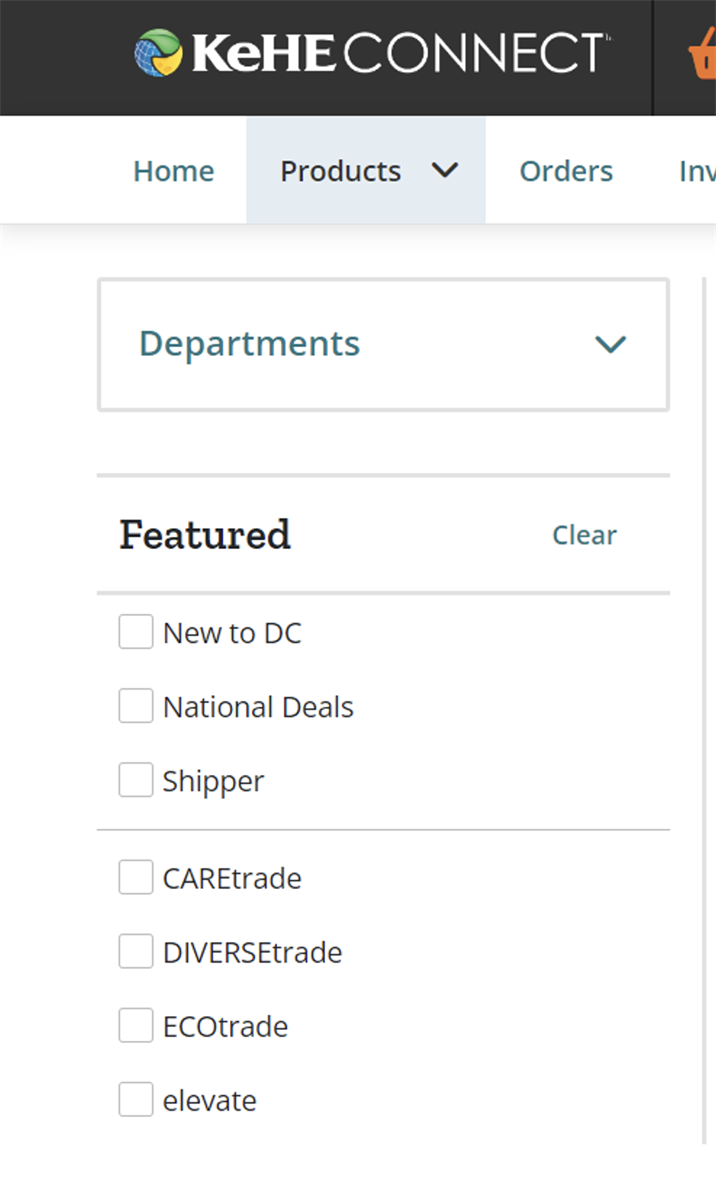Enable the New to DC checkbox
716x1200 pixels.
tap(136, 632)
